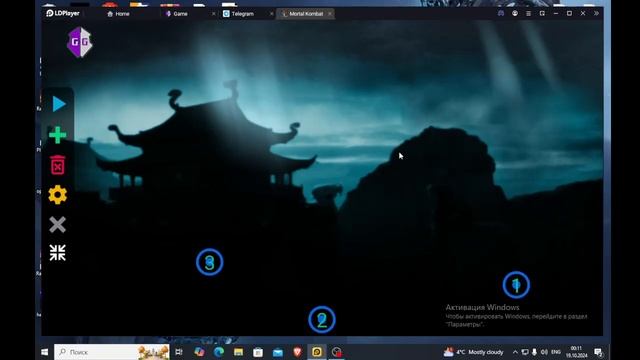
Task: Collapse LDPlayer side toolbar double-chevron
Action: point(596,13)
